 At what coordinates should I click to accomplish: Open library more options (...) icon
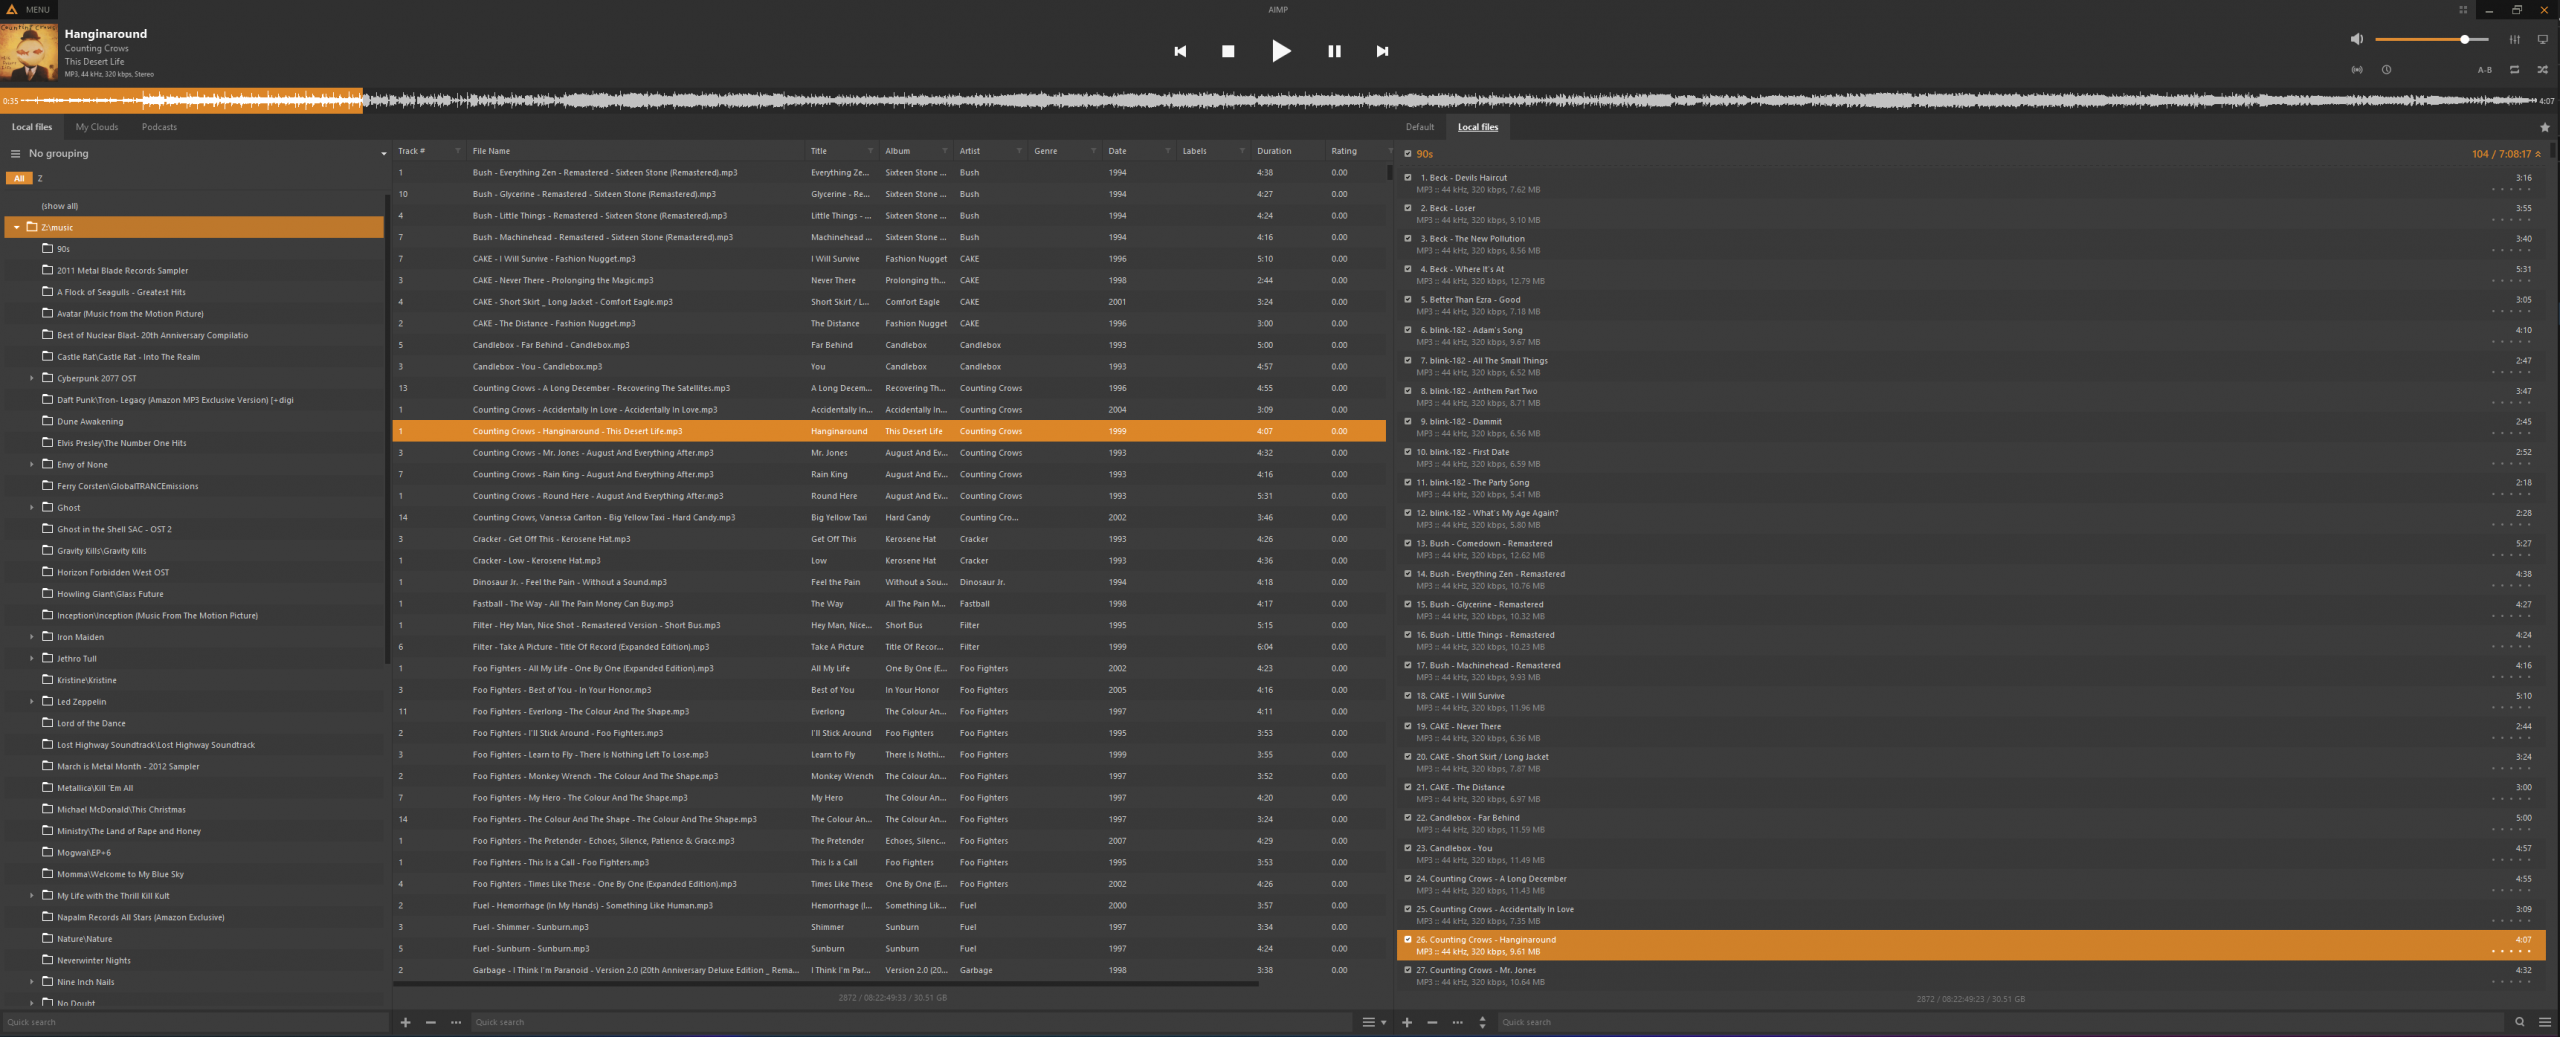(x=456, y=1022)
